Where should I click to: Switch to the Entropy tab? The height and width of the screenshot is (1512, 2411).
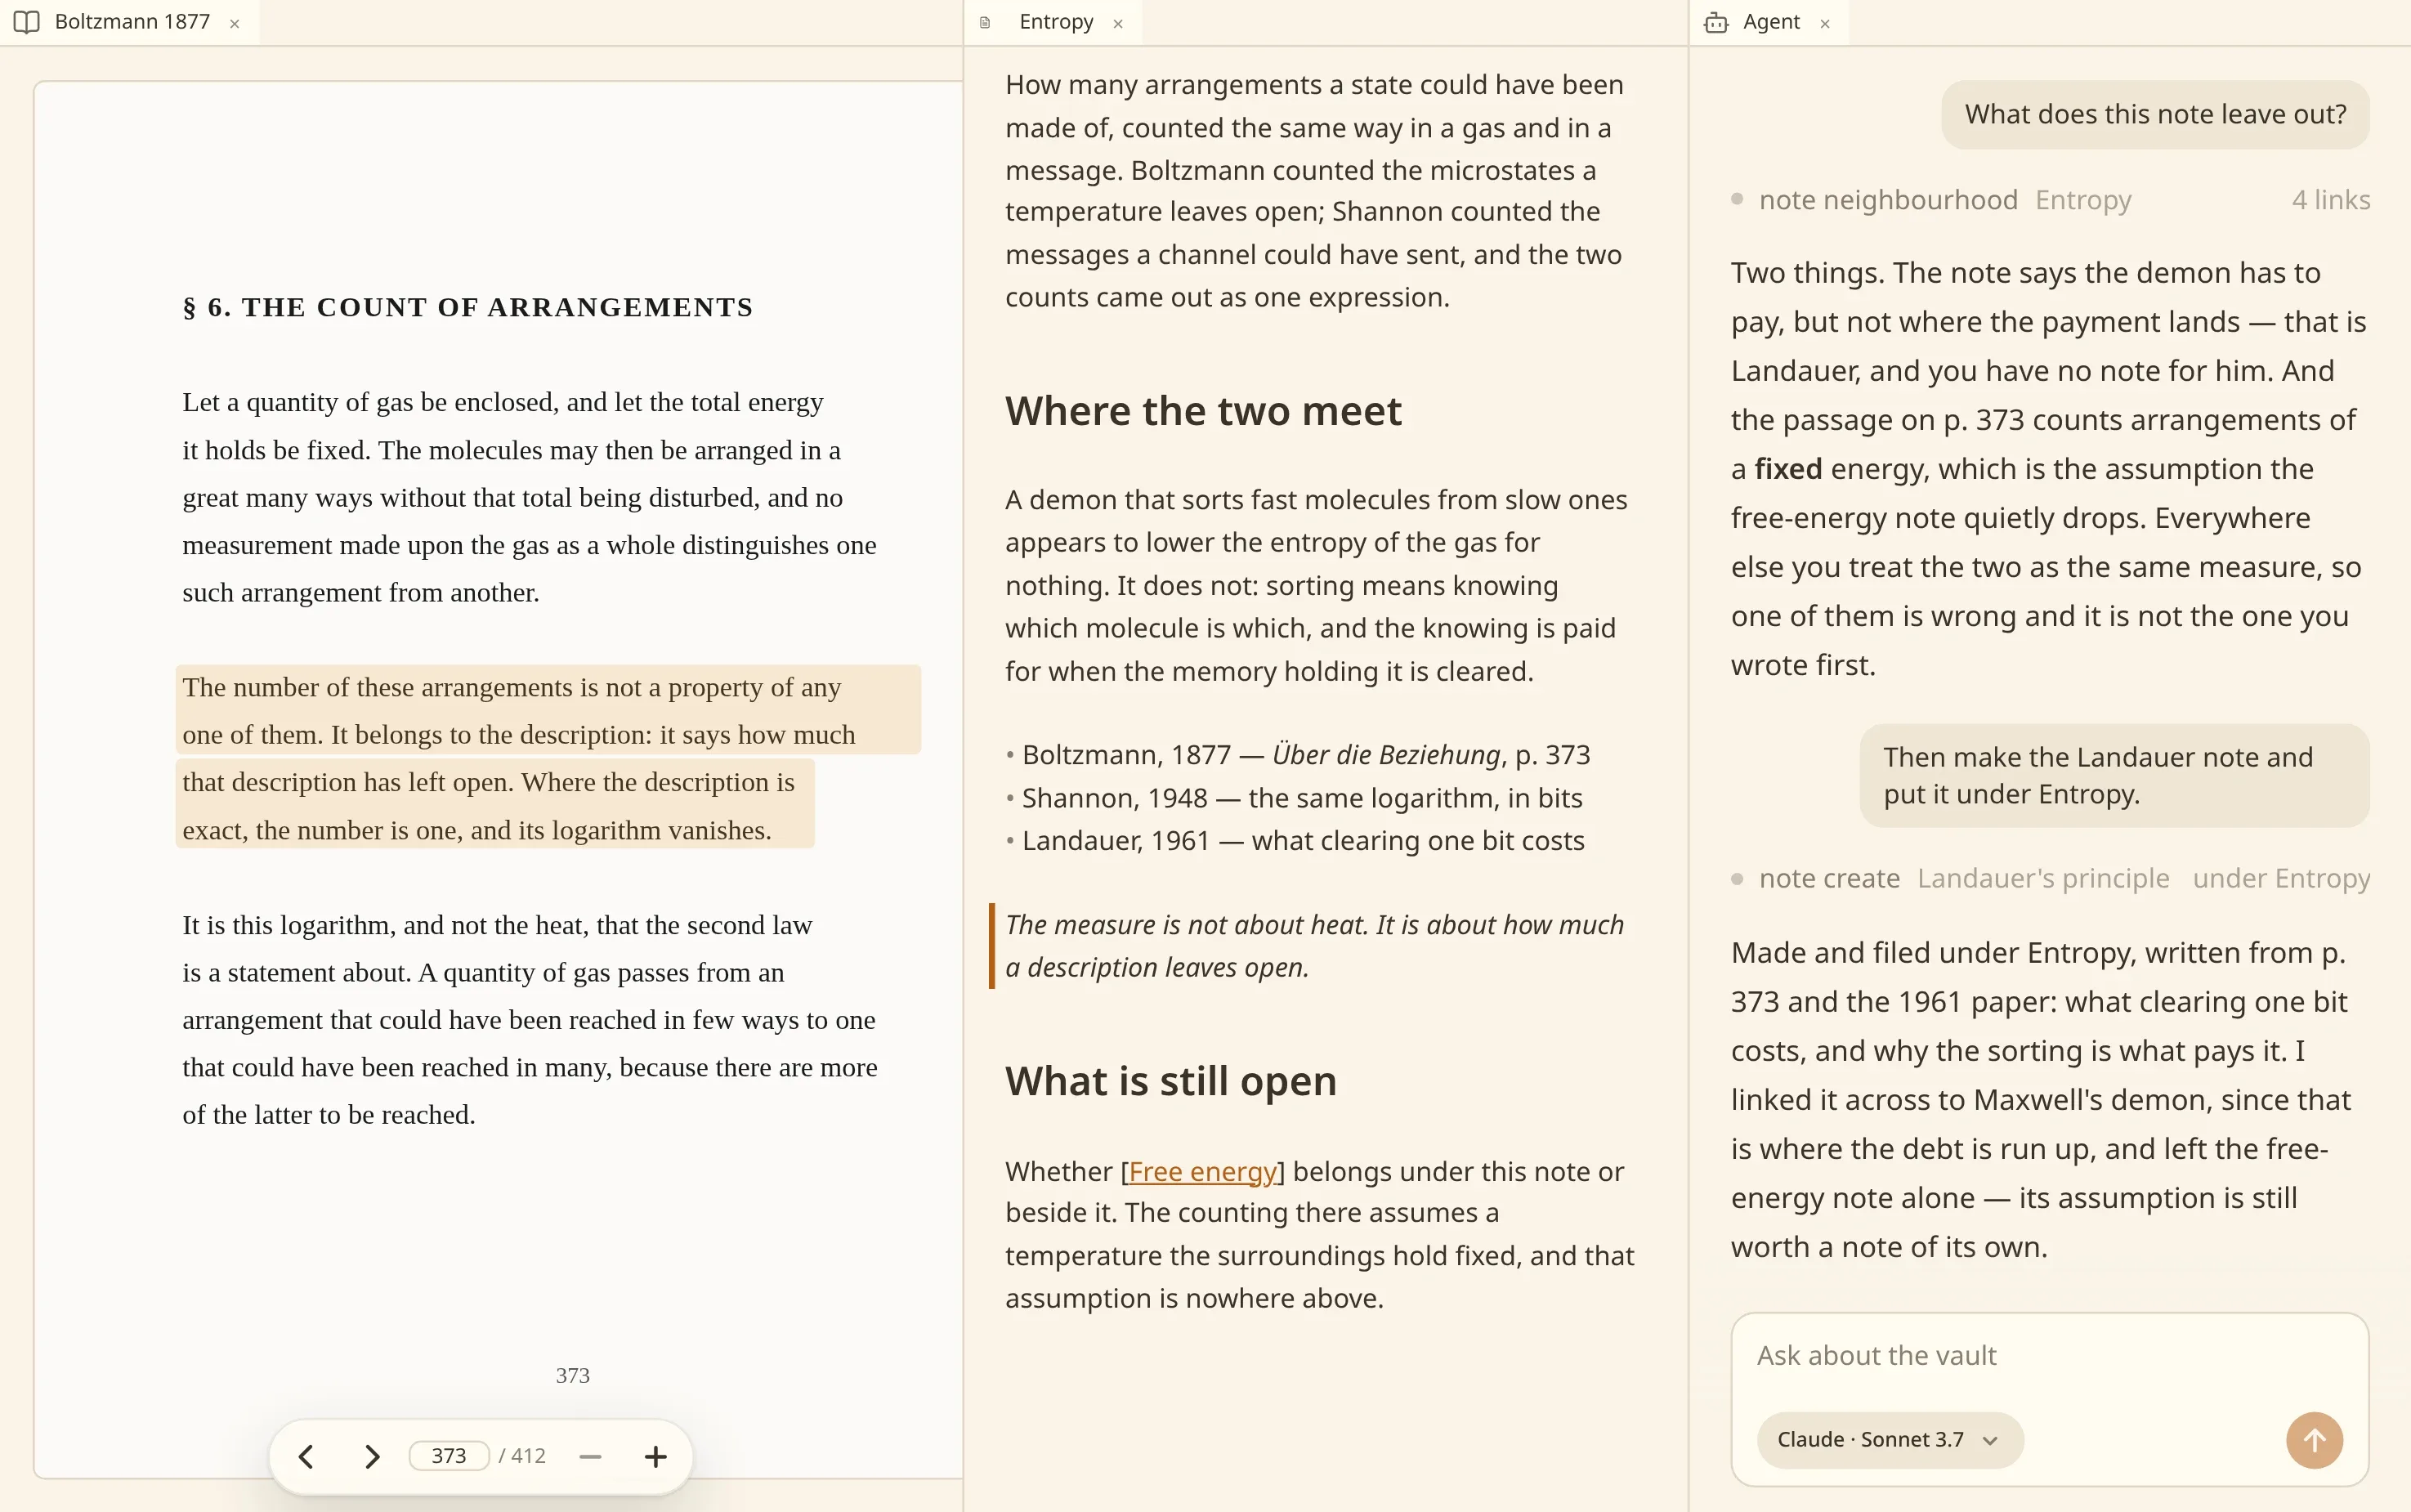[1055, 22]
